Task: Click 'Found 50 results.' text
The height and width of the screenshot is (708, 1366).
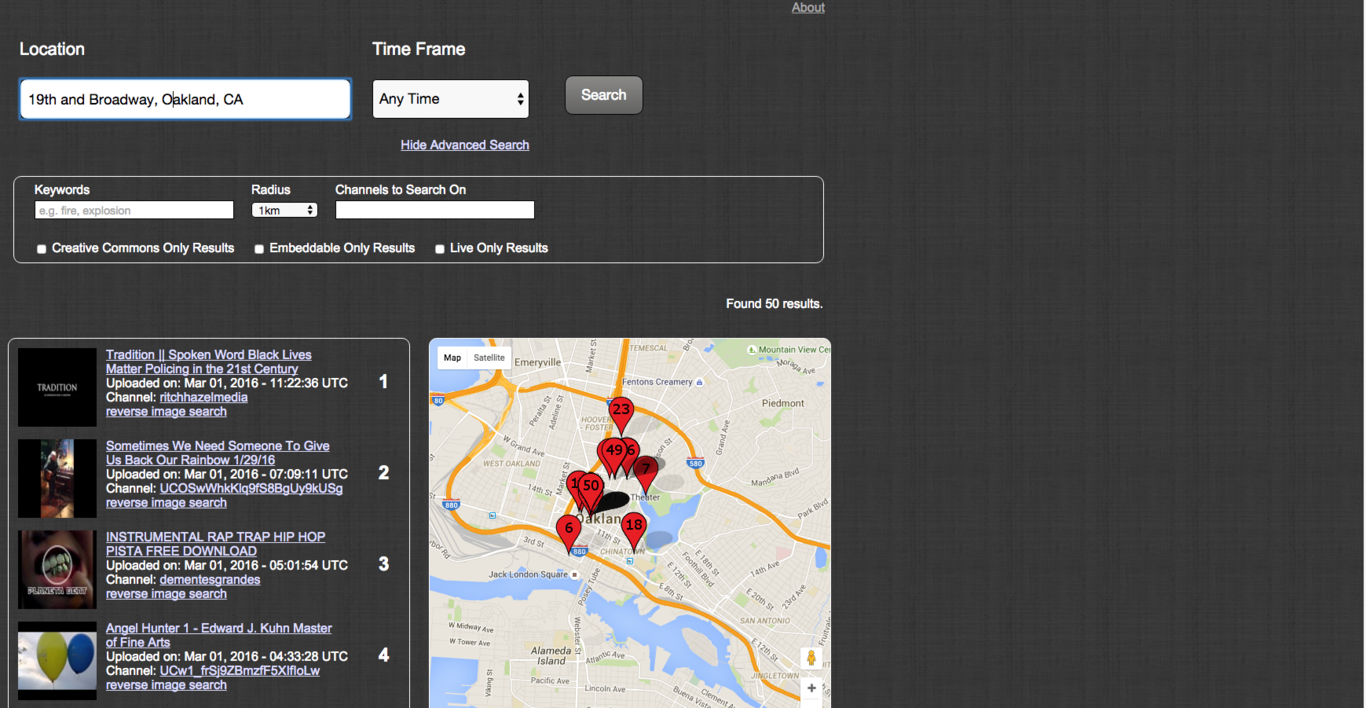Action: (774, 304)
